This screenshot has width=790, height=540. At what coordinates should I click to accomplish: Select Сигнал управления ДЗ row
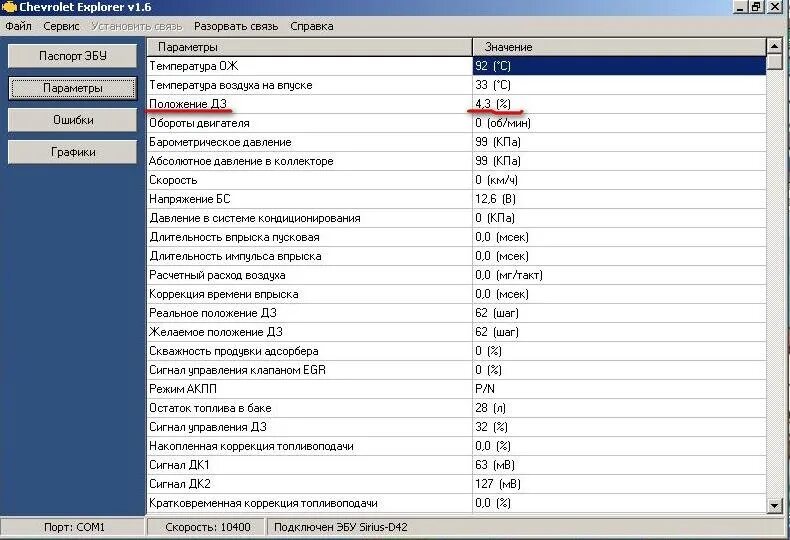tap(456, 427)
